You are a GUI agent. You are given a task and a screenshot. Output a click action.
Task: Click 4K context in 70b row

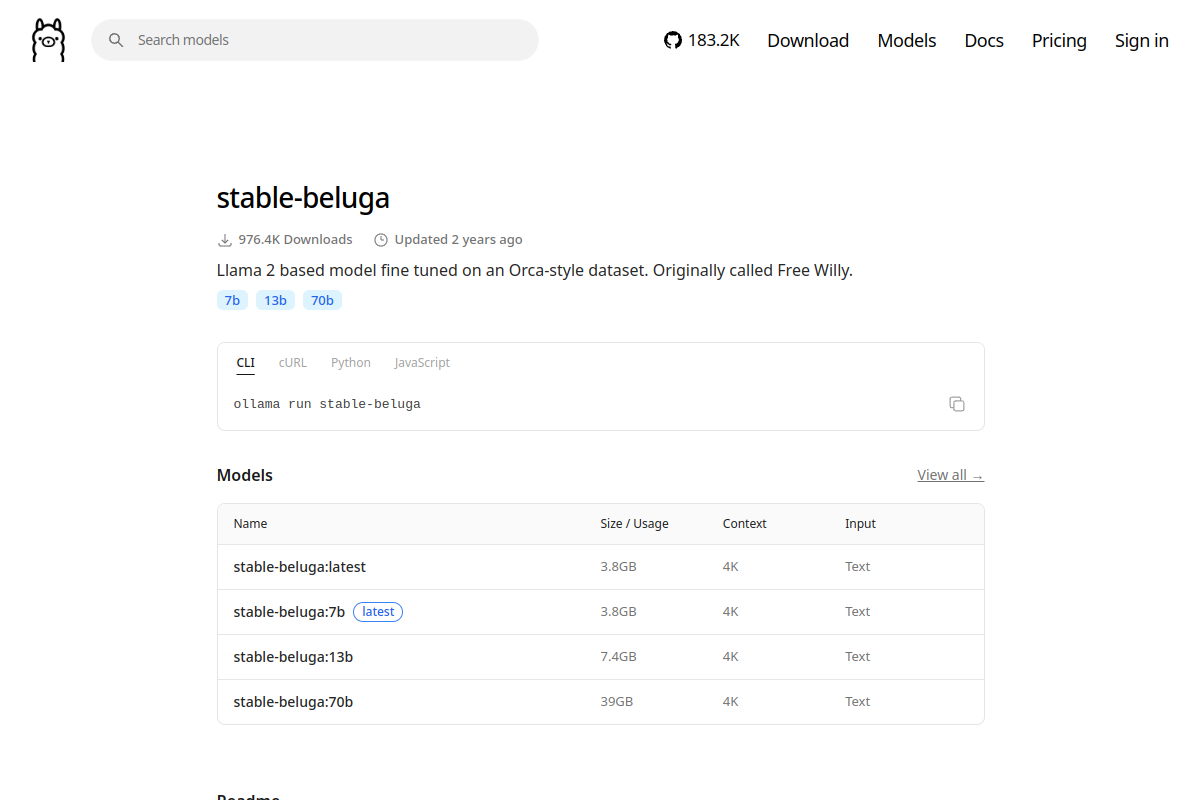pyautogui.click(x=731, y=702)
